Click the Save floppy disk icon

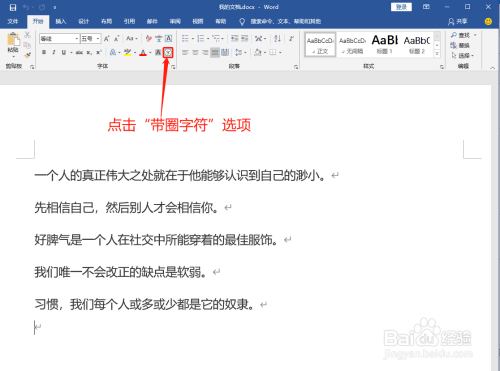tap(13, 7)
